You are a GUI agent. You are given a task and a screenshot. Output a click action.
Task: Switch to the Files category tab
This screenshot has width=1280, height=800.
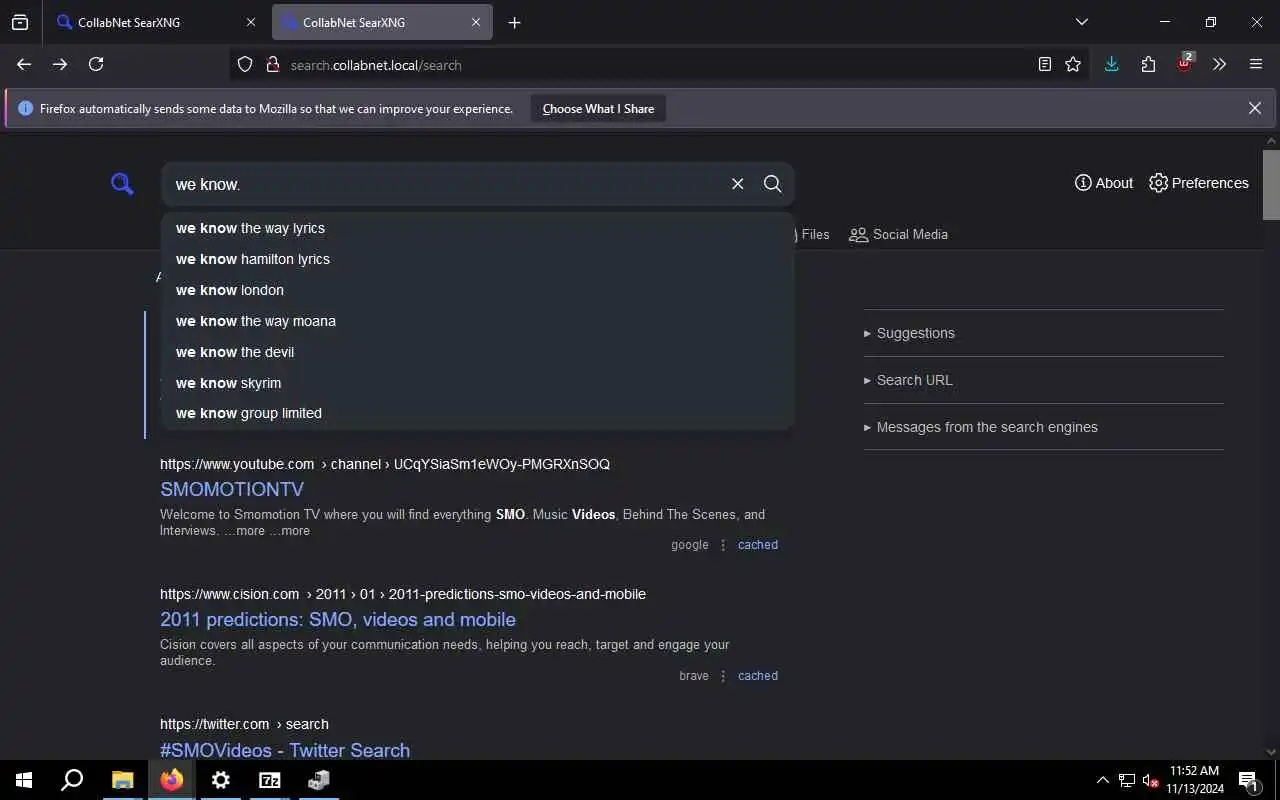point(813,234)
